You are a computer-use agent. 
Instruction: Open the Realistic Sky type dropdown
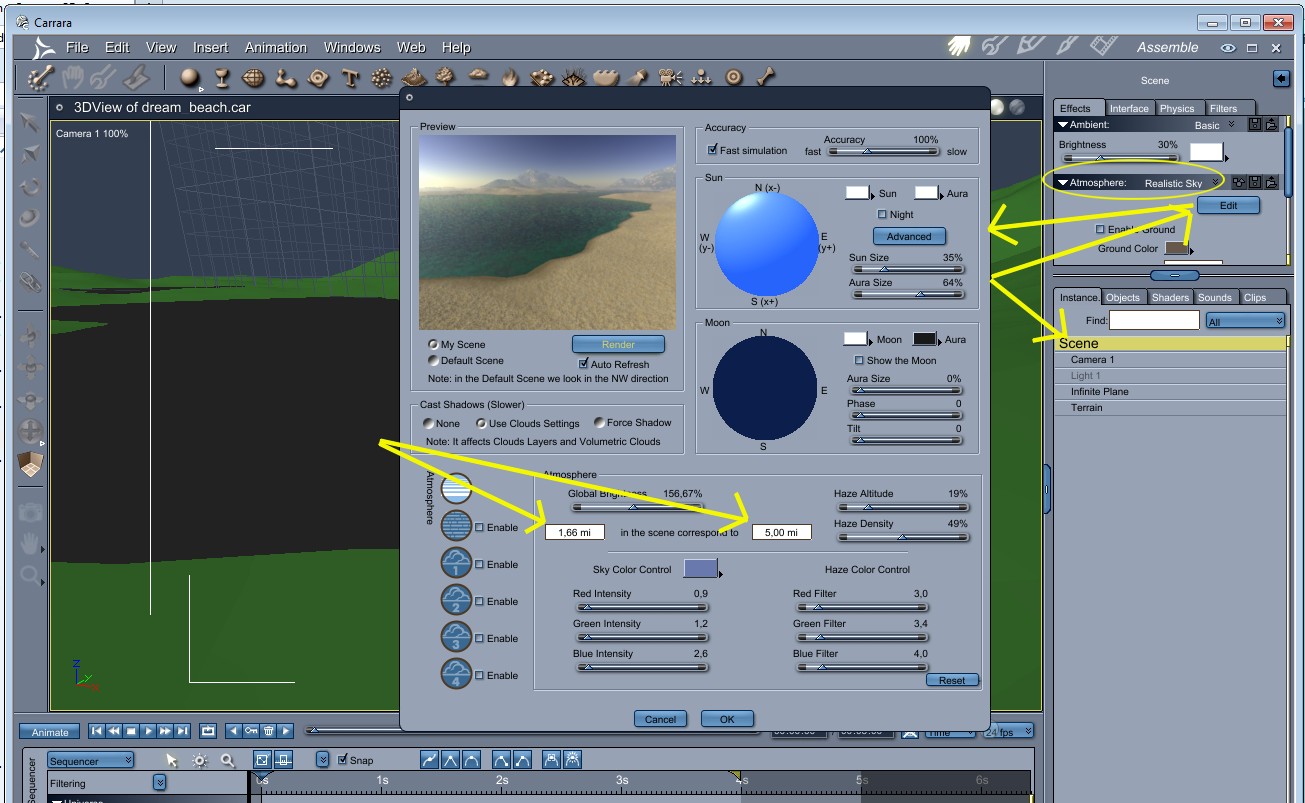click(1182, 183)
